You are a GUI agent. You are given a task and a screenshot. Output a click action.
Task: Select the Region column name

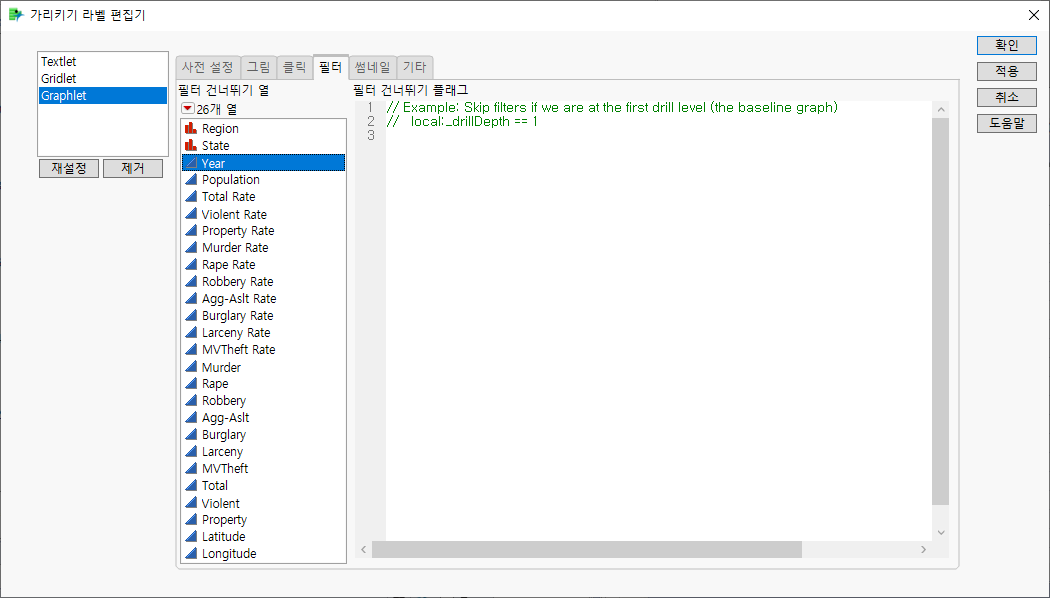220,129
